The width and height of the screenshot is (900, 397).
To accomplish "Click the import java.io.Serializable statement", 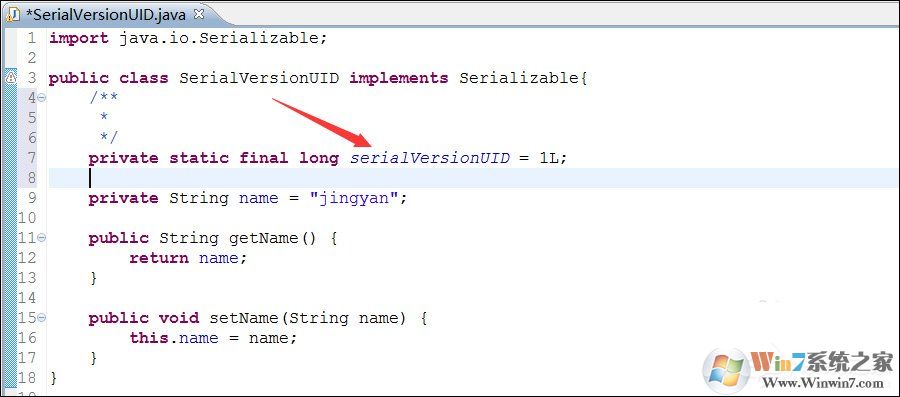I will tap(188, 38).
